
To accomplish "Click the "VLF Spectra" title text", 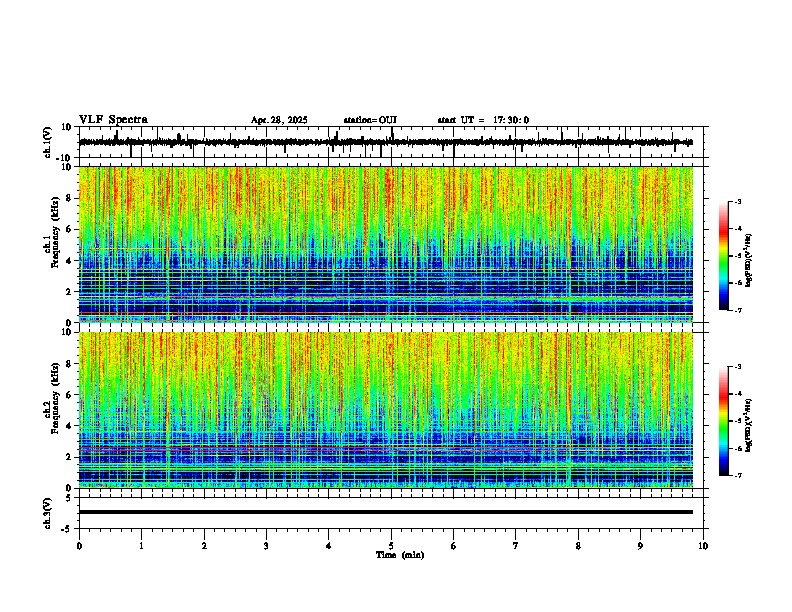I will [x=113, y=120].
